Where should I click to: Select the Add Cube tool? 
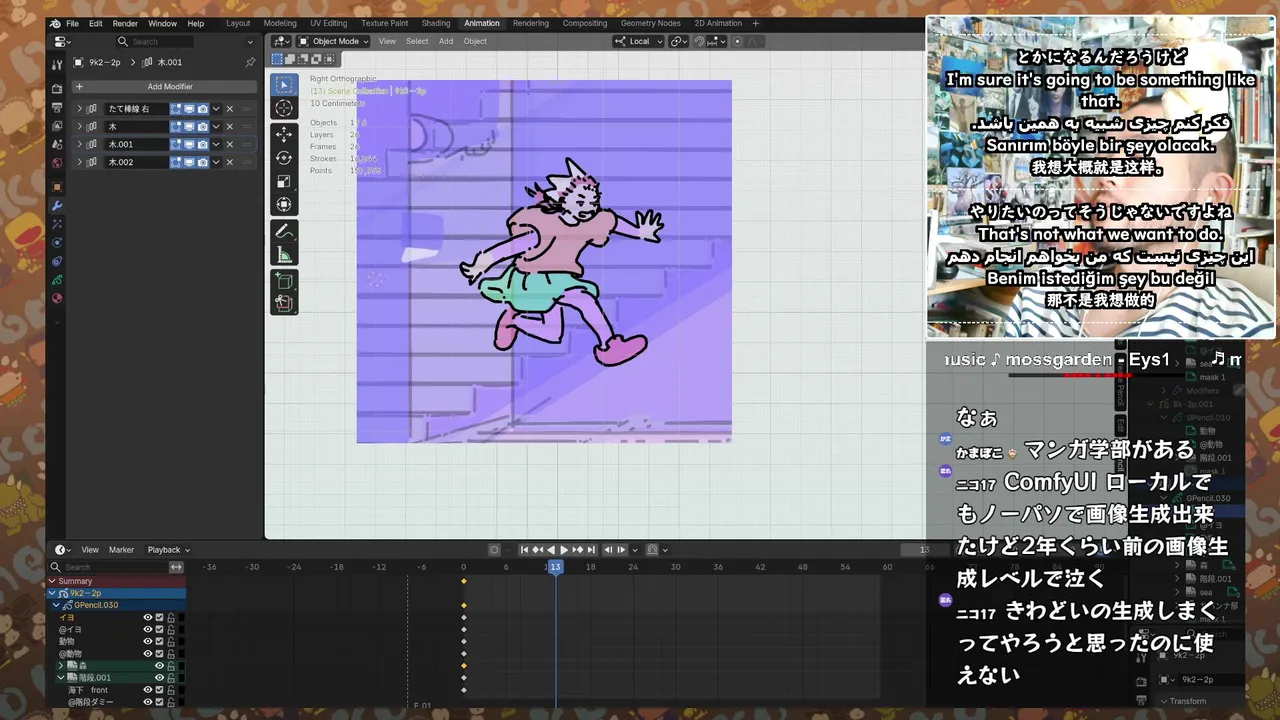point(284,281)
